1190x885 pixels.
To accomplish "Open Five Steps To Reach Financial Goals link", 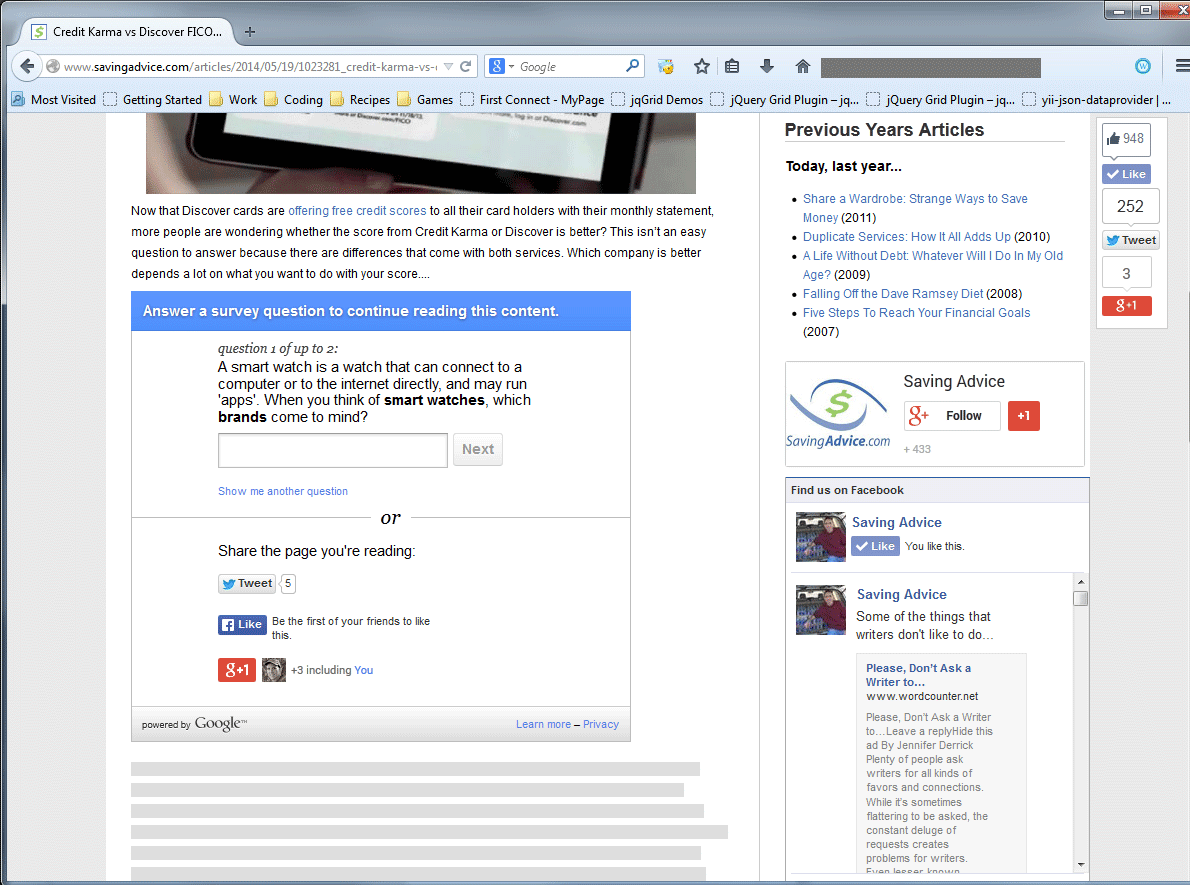I will [916, 313].
